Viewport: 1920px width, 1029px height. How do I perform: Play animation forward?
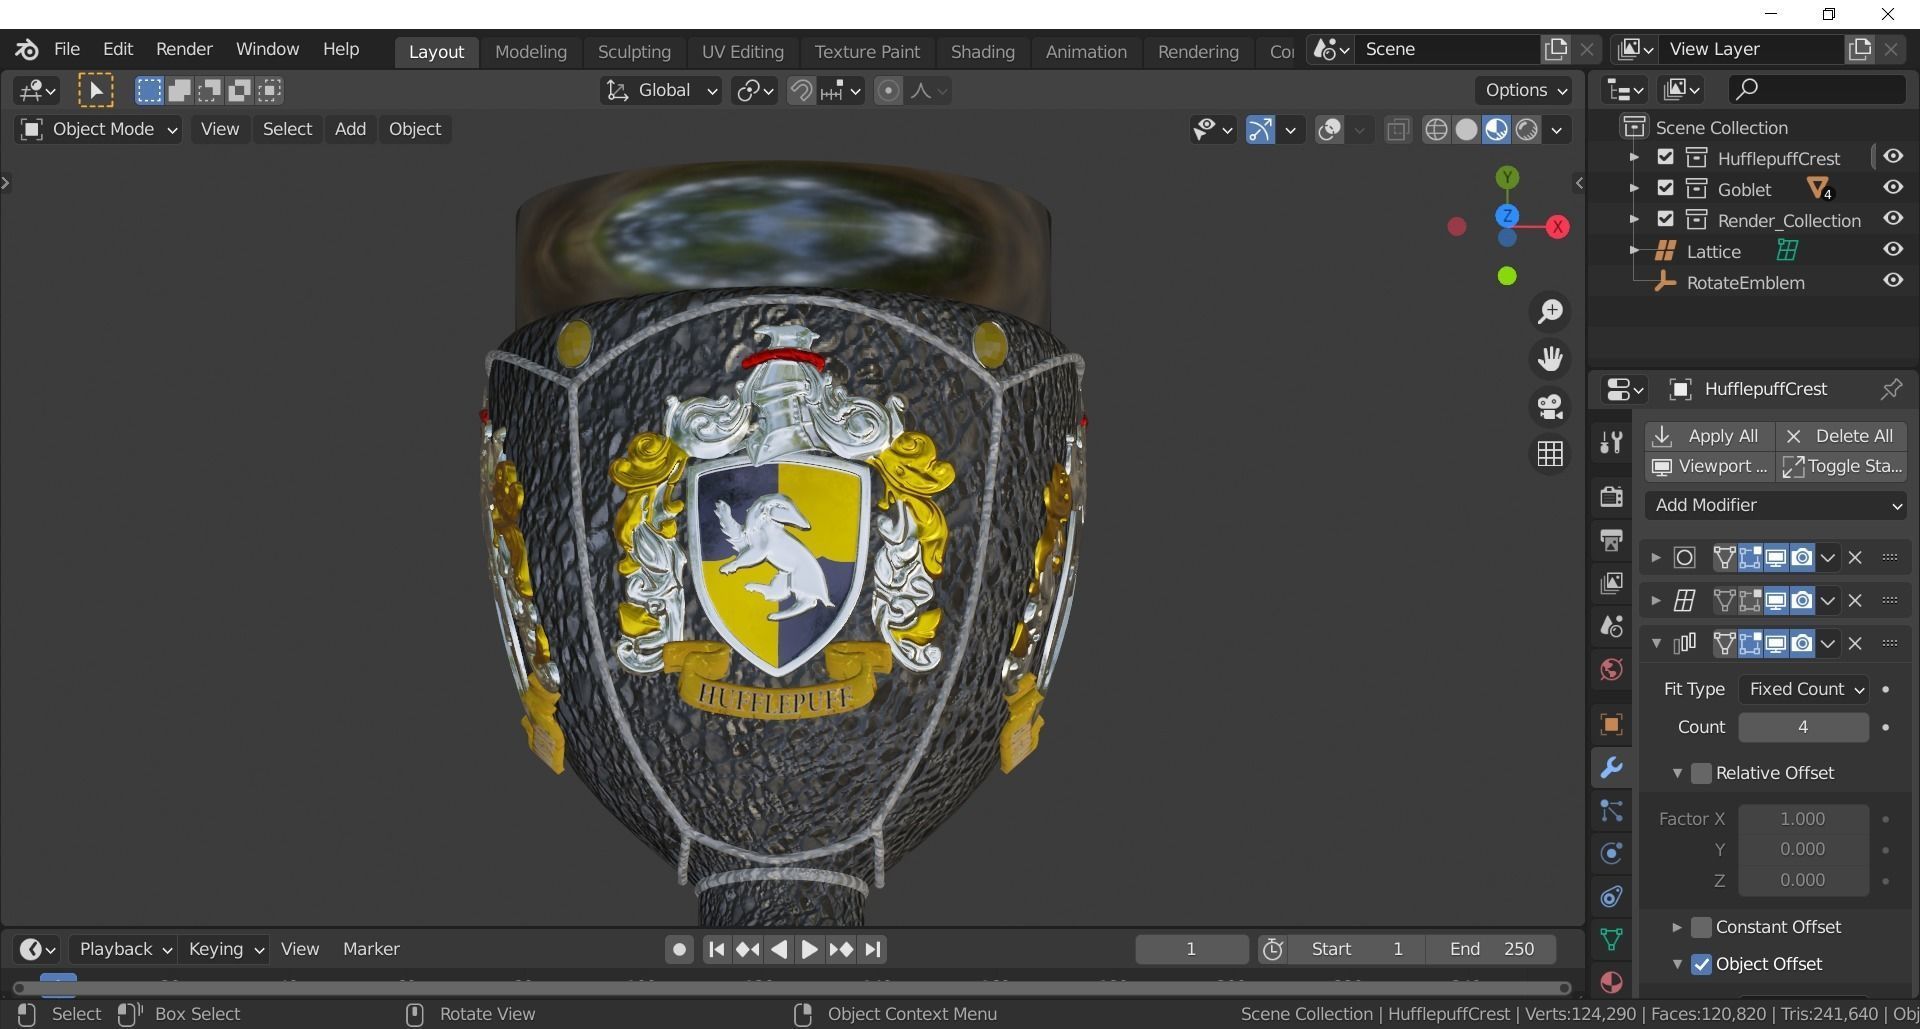[809, 949]
